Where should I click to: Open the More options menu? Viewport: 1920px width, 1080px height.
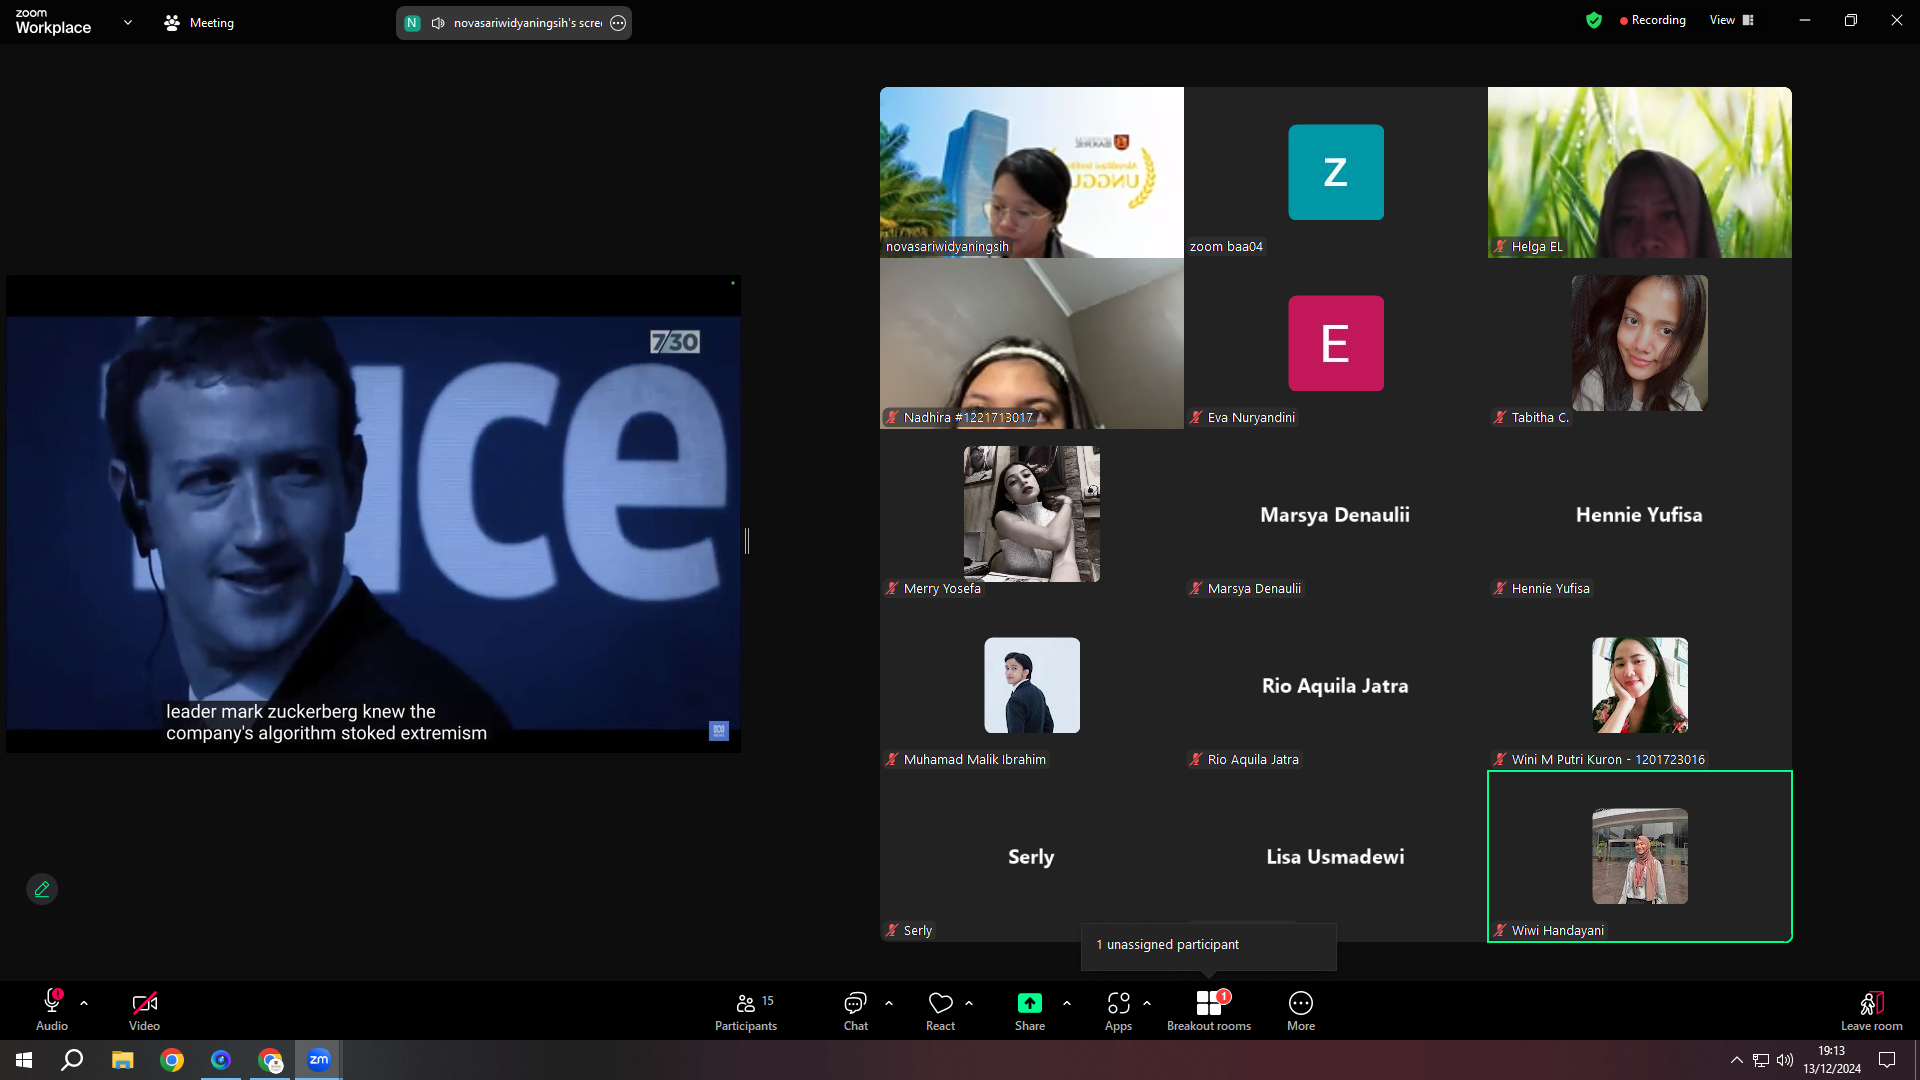click(x=1301, y=1010)
